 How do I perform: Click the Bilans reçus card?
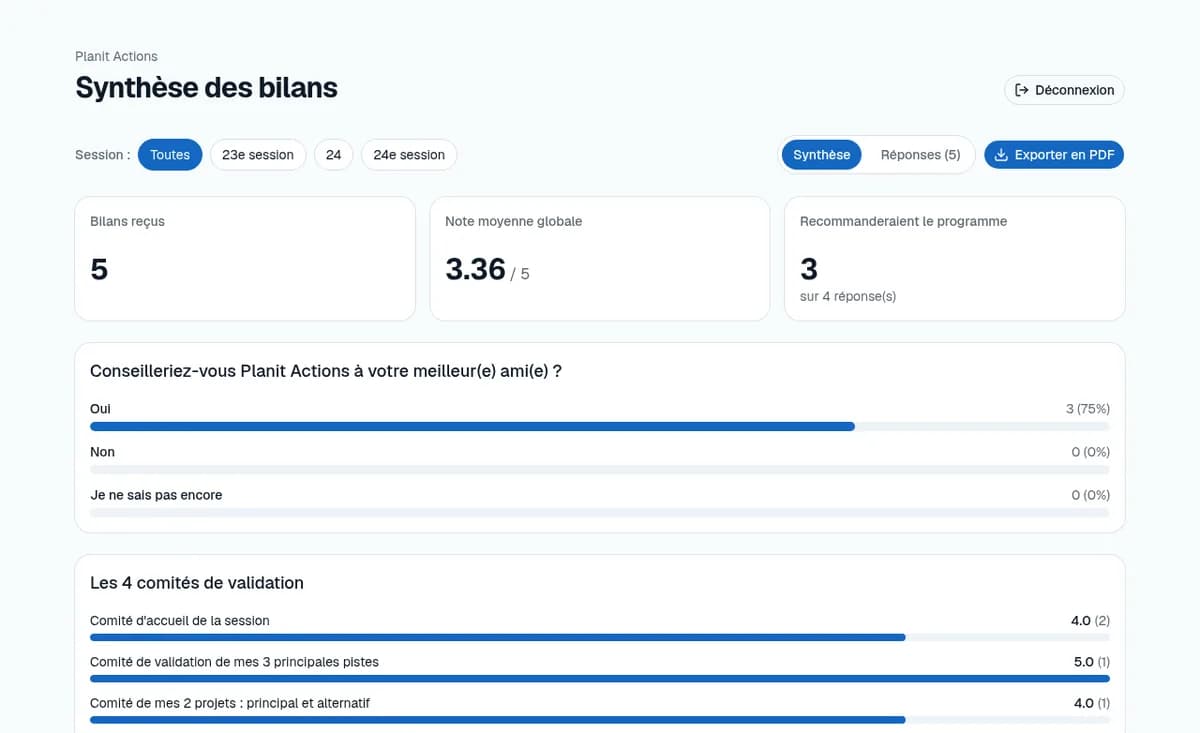[x=245, y=259]
